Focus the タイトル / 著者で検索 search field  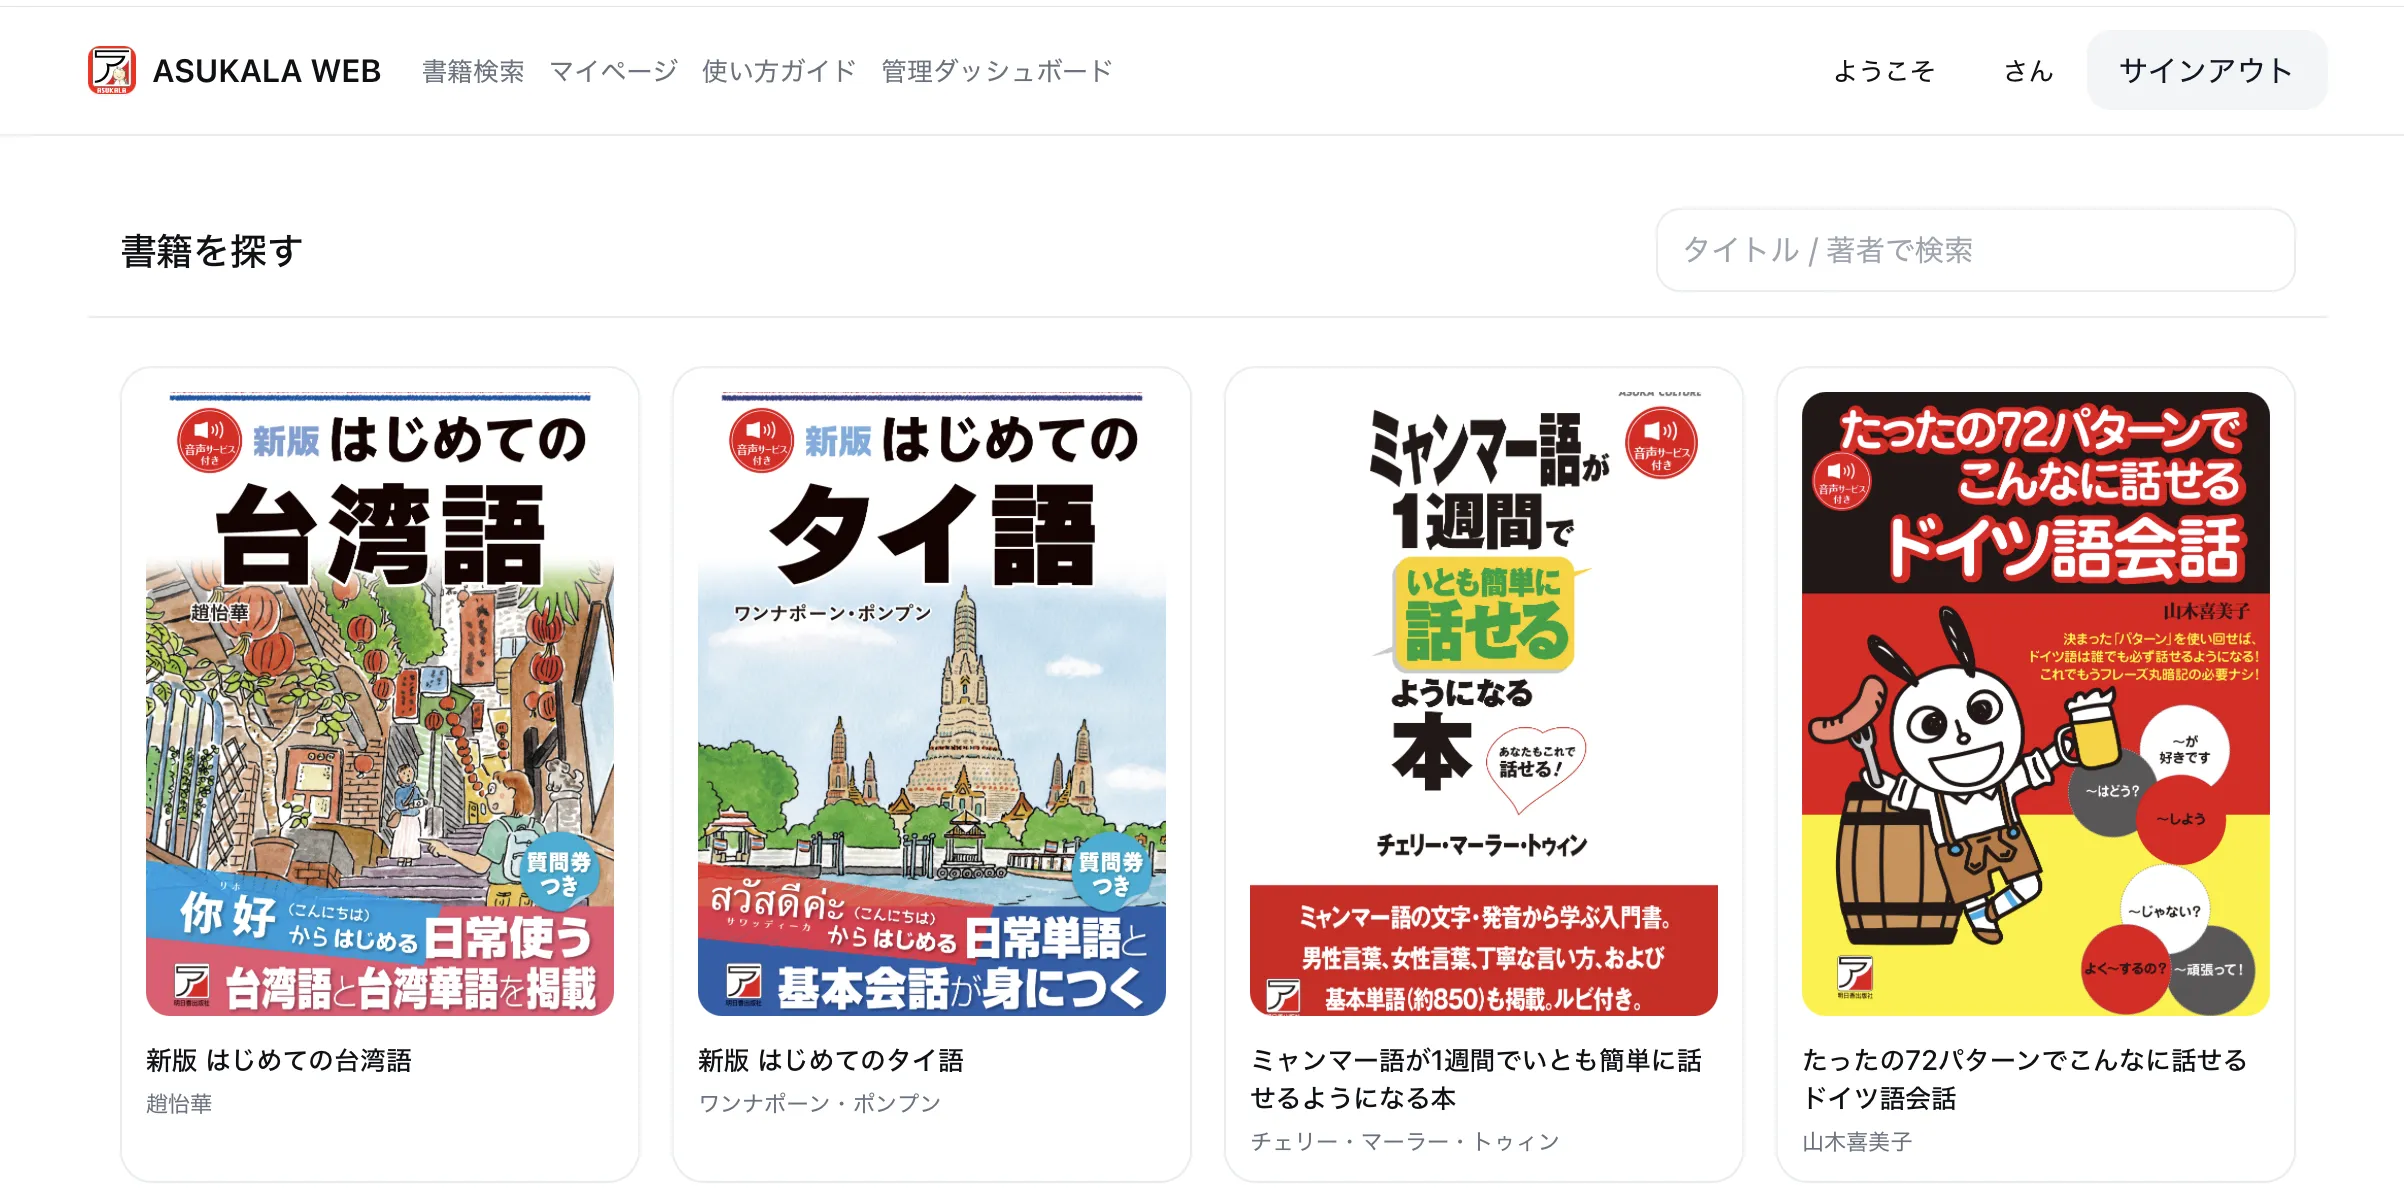(1975, 250)
